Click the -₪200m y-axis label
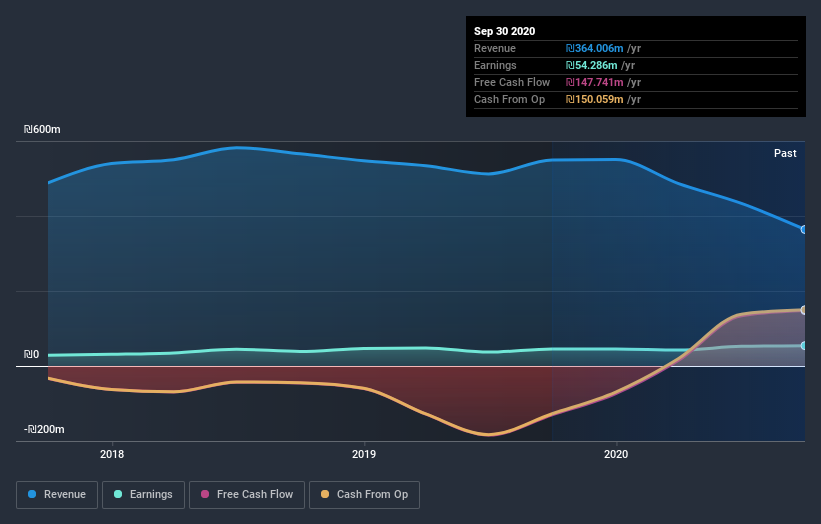The image size is (821, 524). tap(44, 429)
